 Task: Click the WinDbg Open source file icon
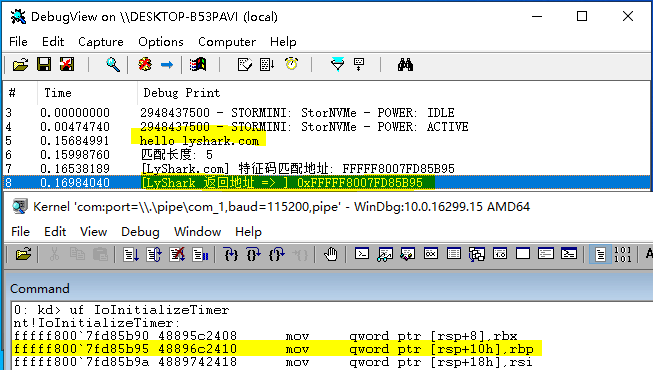coord(23,254)
